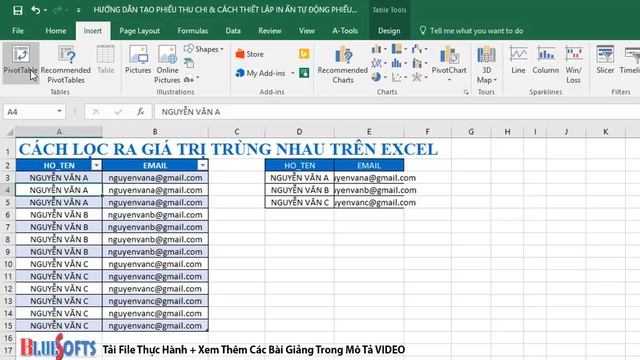Insert a Column sparkline
The image size is (640, 360).
(x=546, y=60)
